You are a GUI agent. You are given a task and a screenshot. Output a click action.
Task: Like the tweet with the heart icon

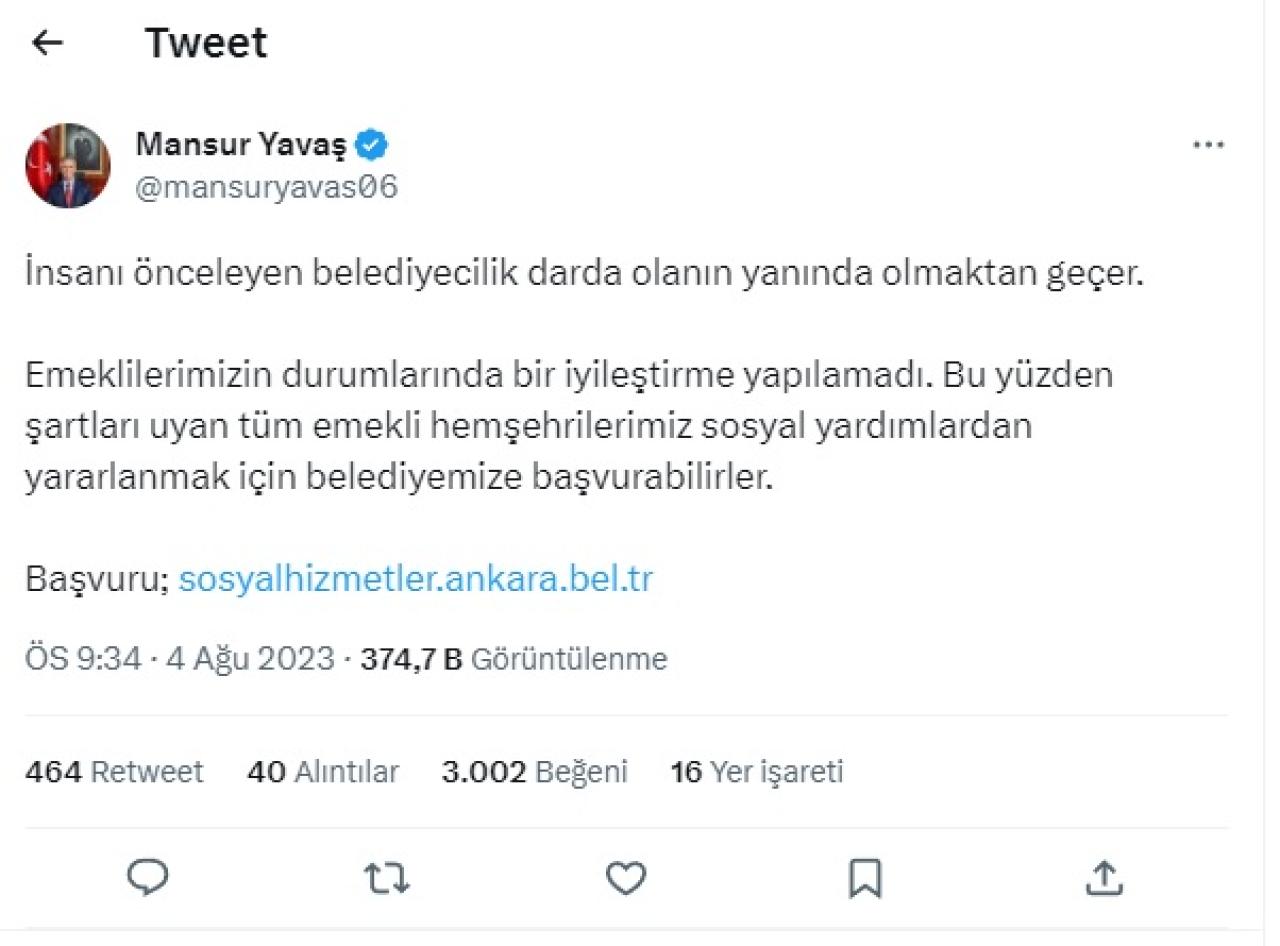625,879
